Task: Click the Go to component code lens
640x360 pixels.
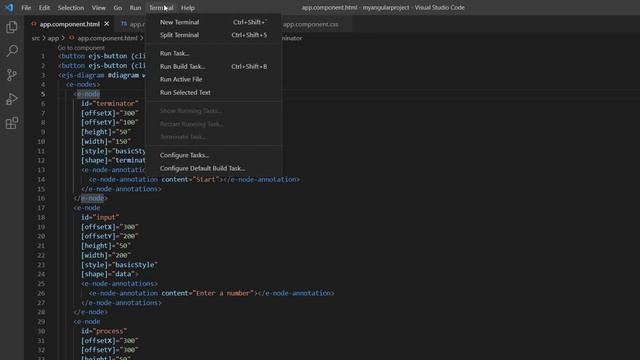Action: (81, 48)
